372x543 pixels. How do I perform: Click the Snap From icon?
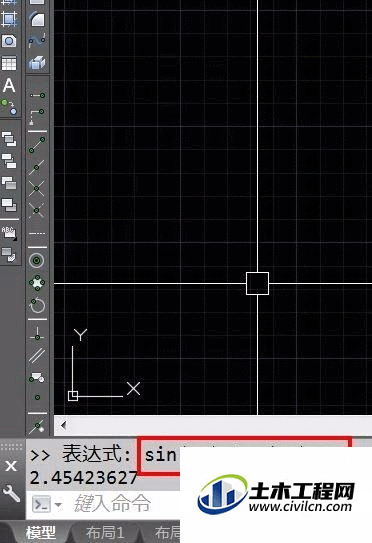click(x=37, y=116)
